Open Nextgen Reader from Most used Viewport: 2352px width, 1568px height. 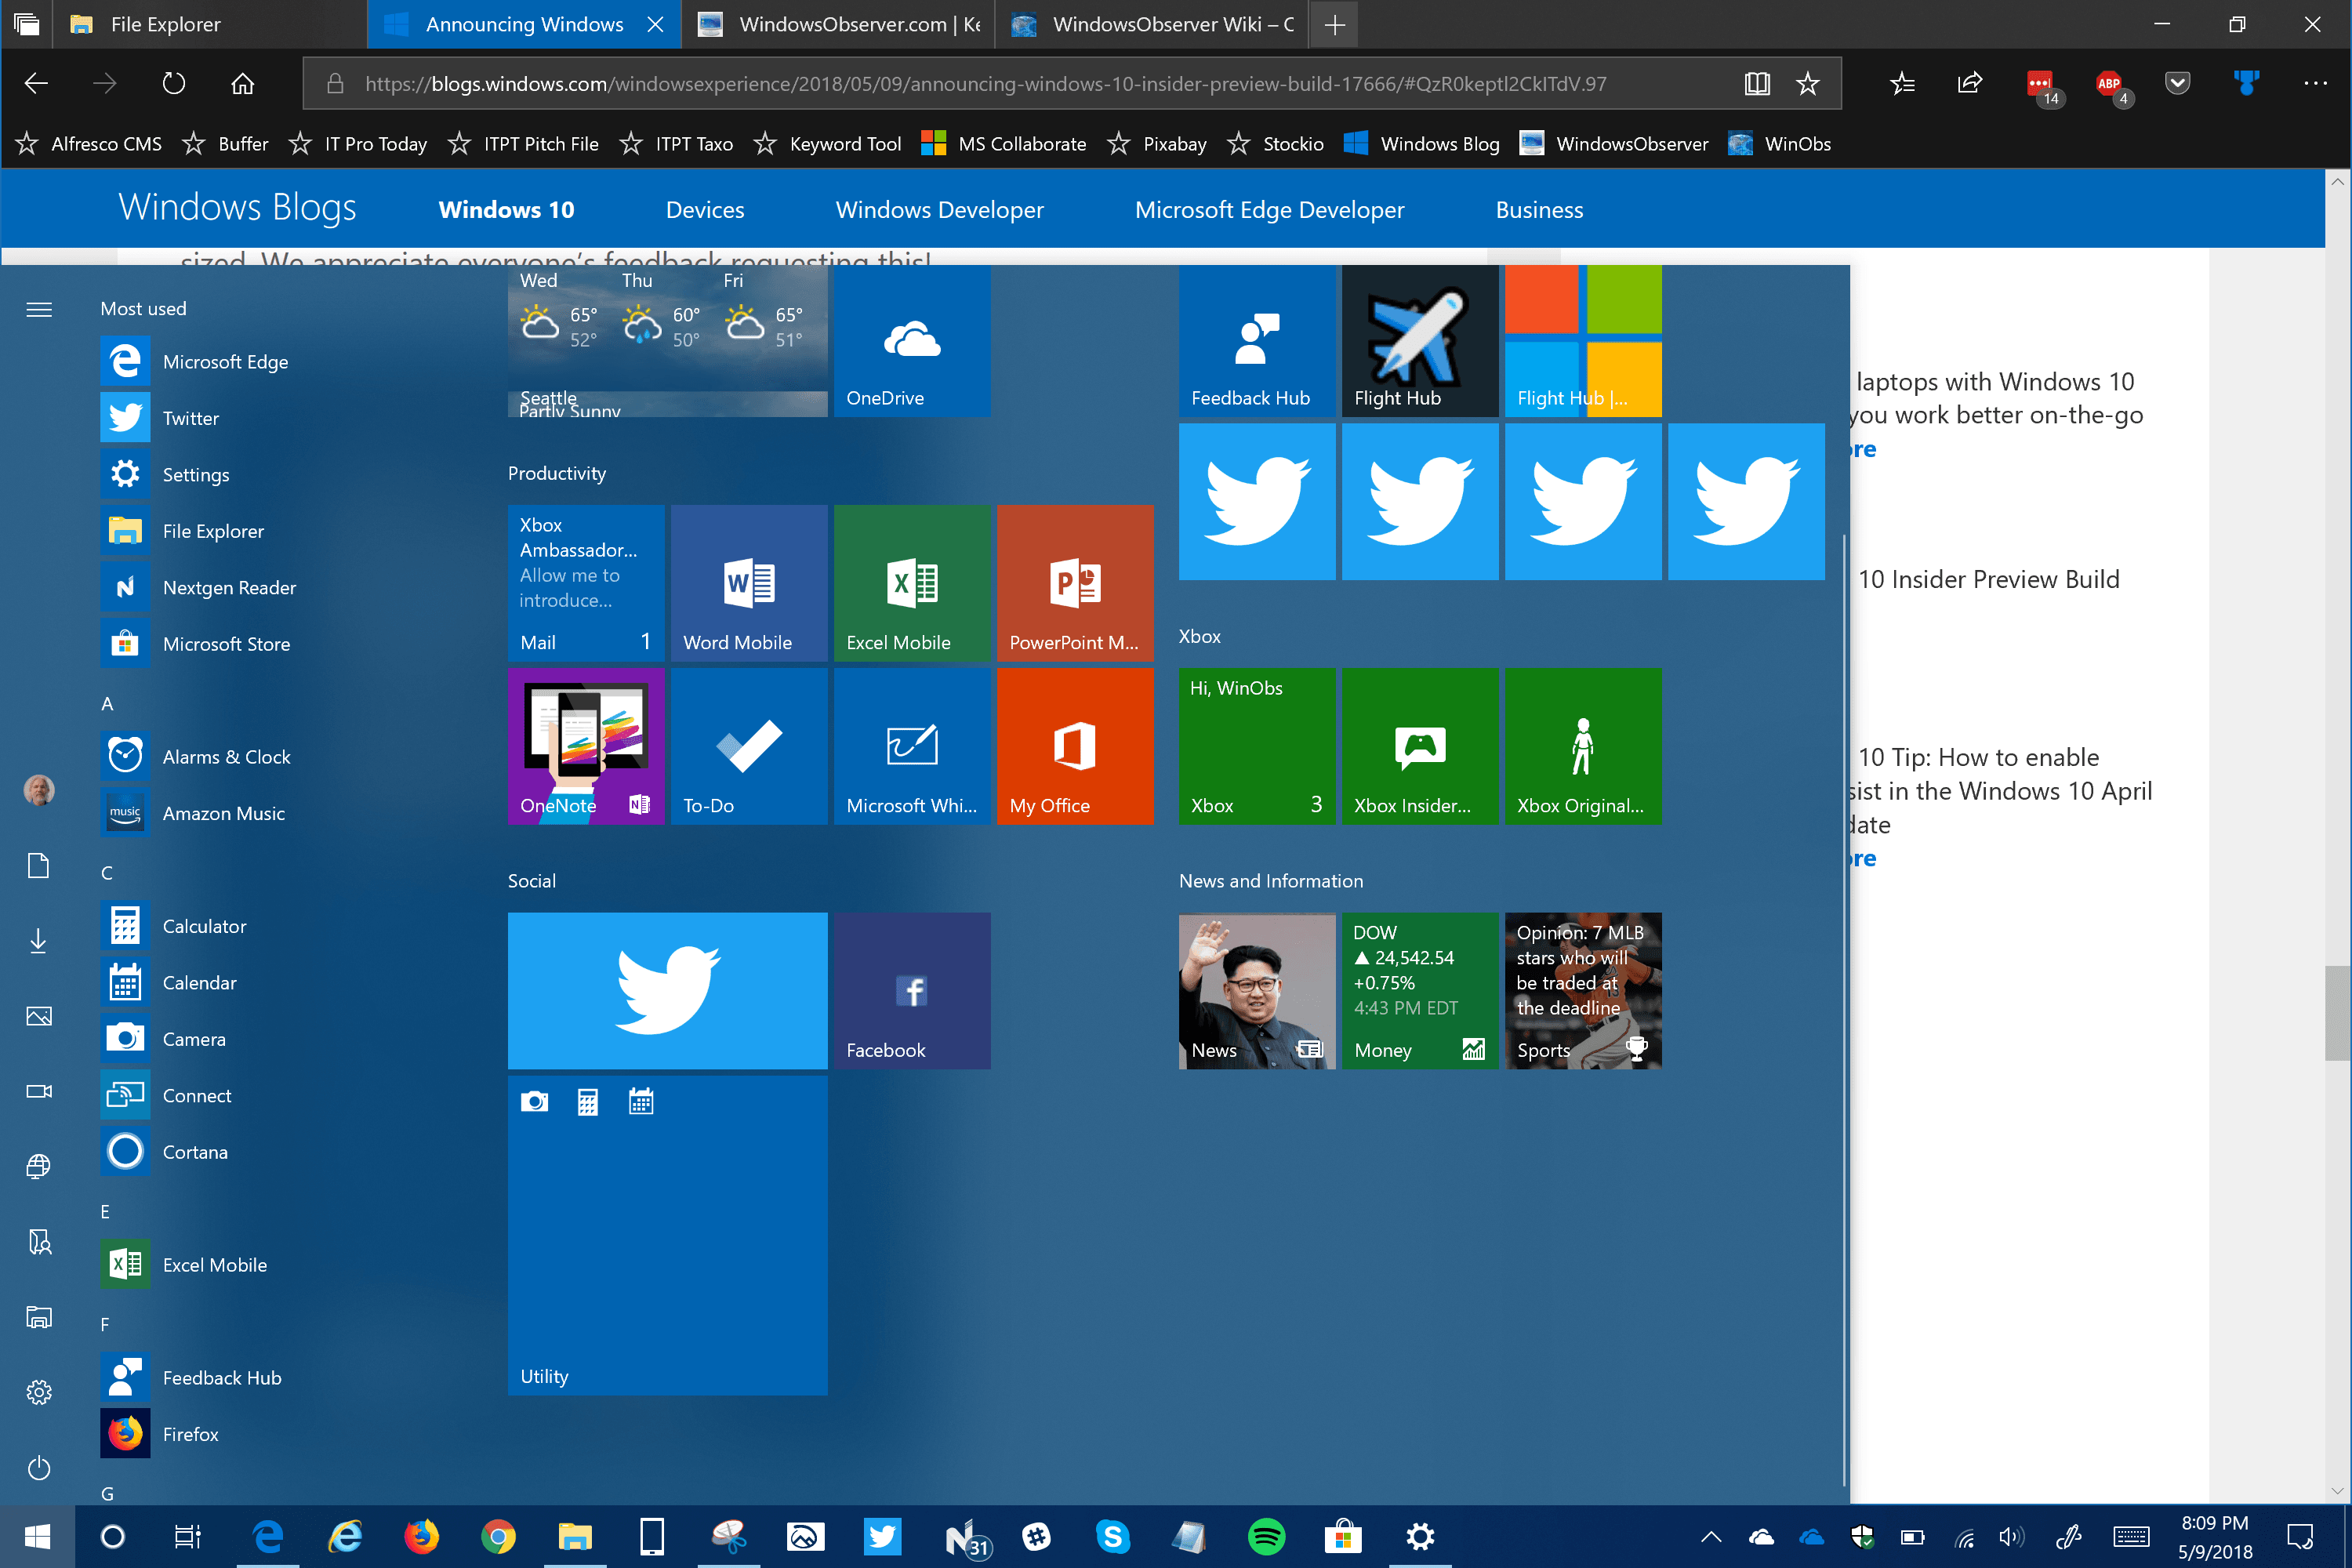point(229,588)
